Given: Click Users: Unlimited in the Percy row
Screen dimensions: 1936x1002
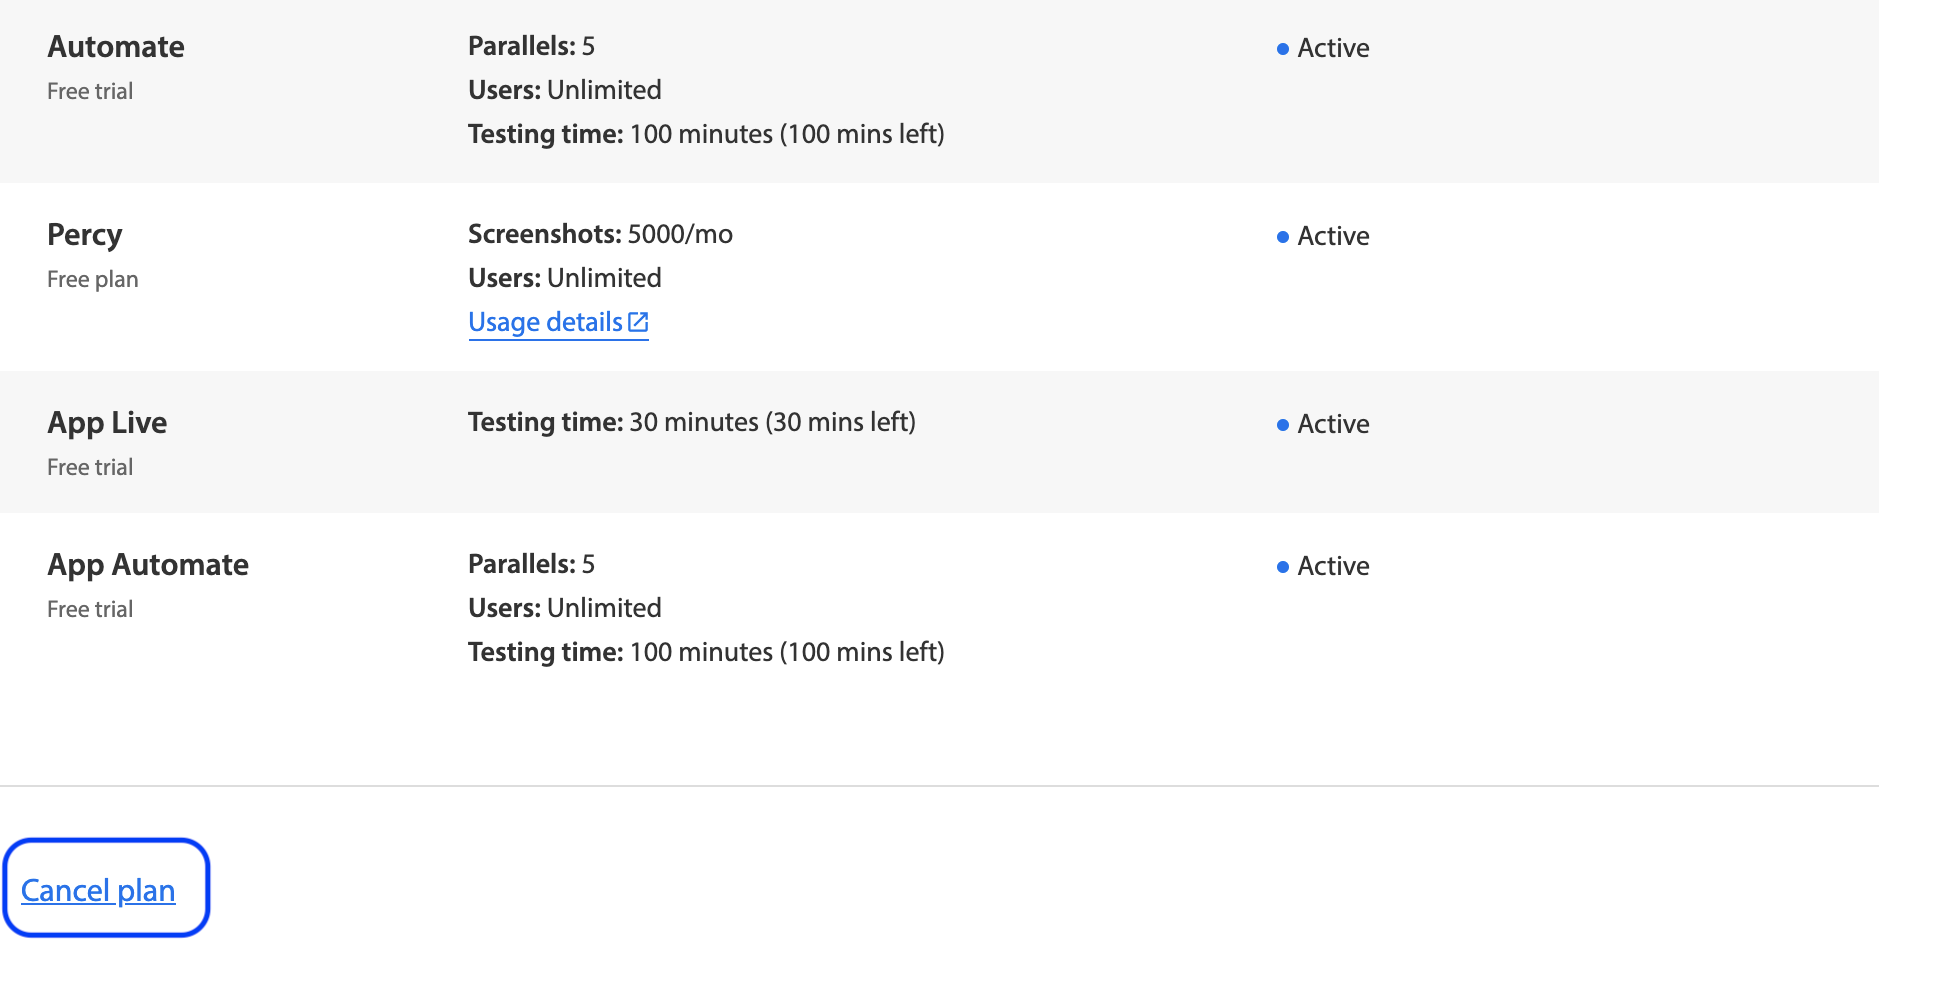Looking at the screenshot, I should point(564,278).
